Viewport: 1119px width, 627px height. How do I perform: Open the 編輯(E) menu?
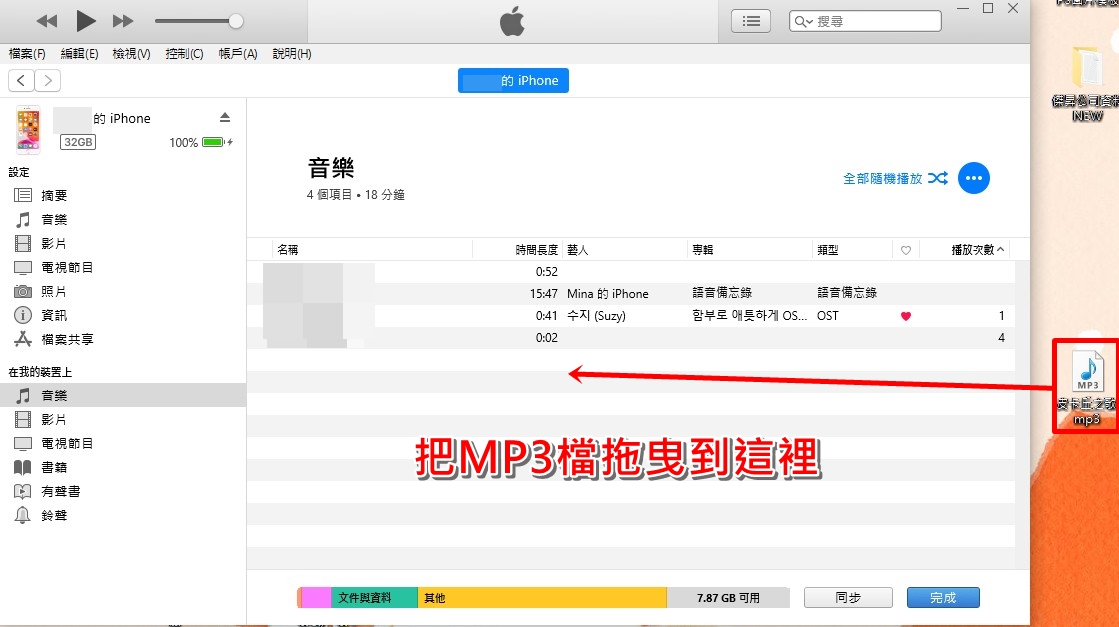click(79, 53)
